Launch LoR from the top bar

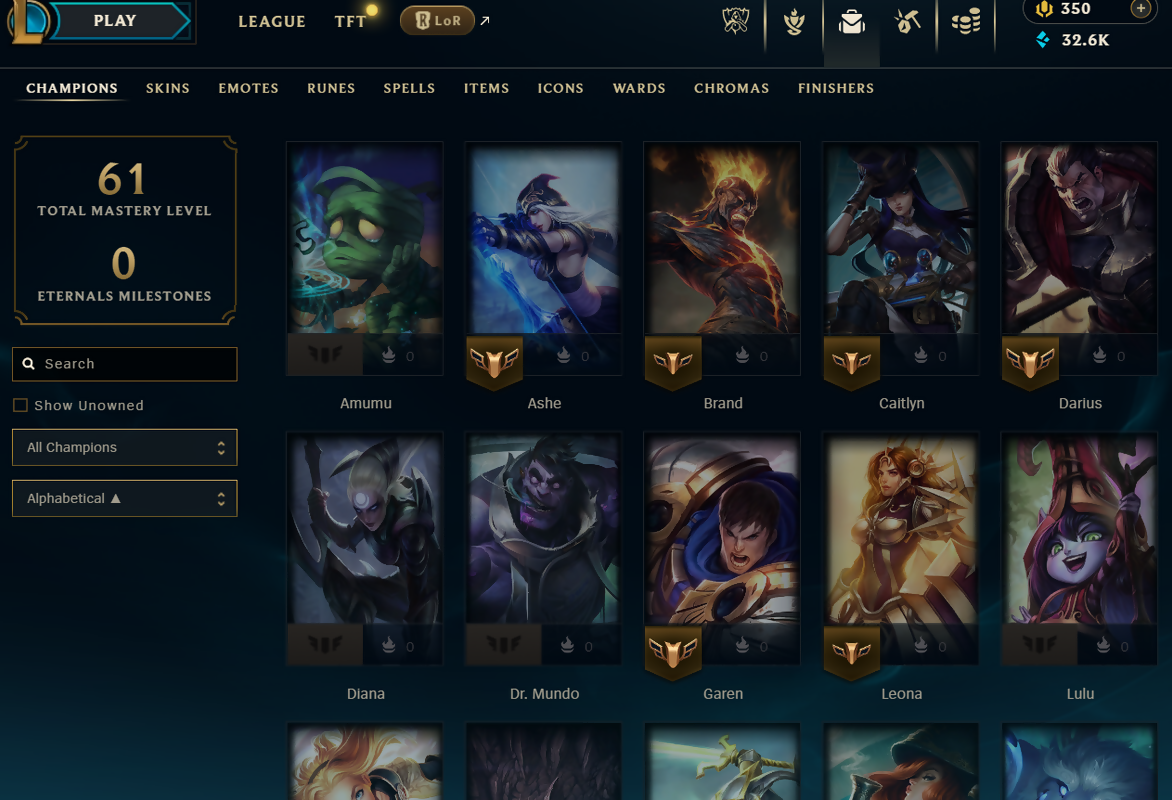click(x=437, y=21)
